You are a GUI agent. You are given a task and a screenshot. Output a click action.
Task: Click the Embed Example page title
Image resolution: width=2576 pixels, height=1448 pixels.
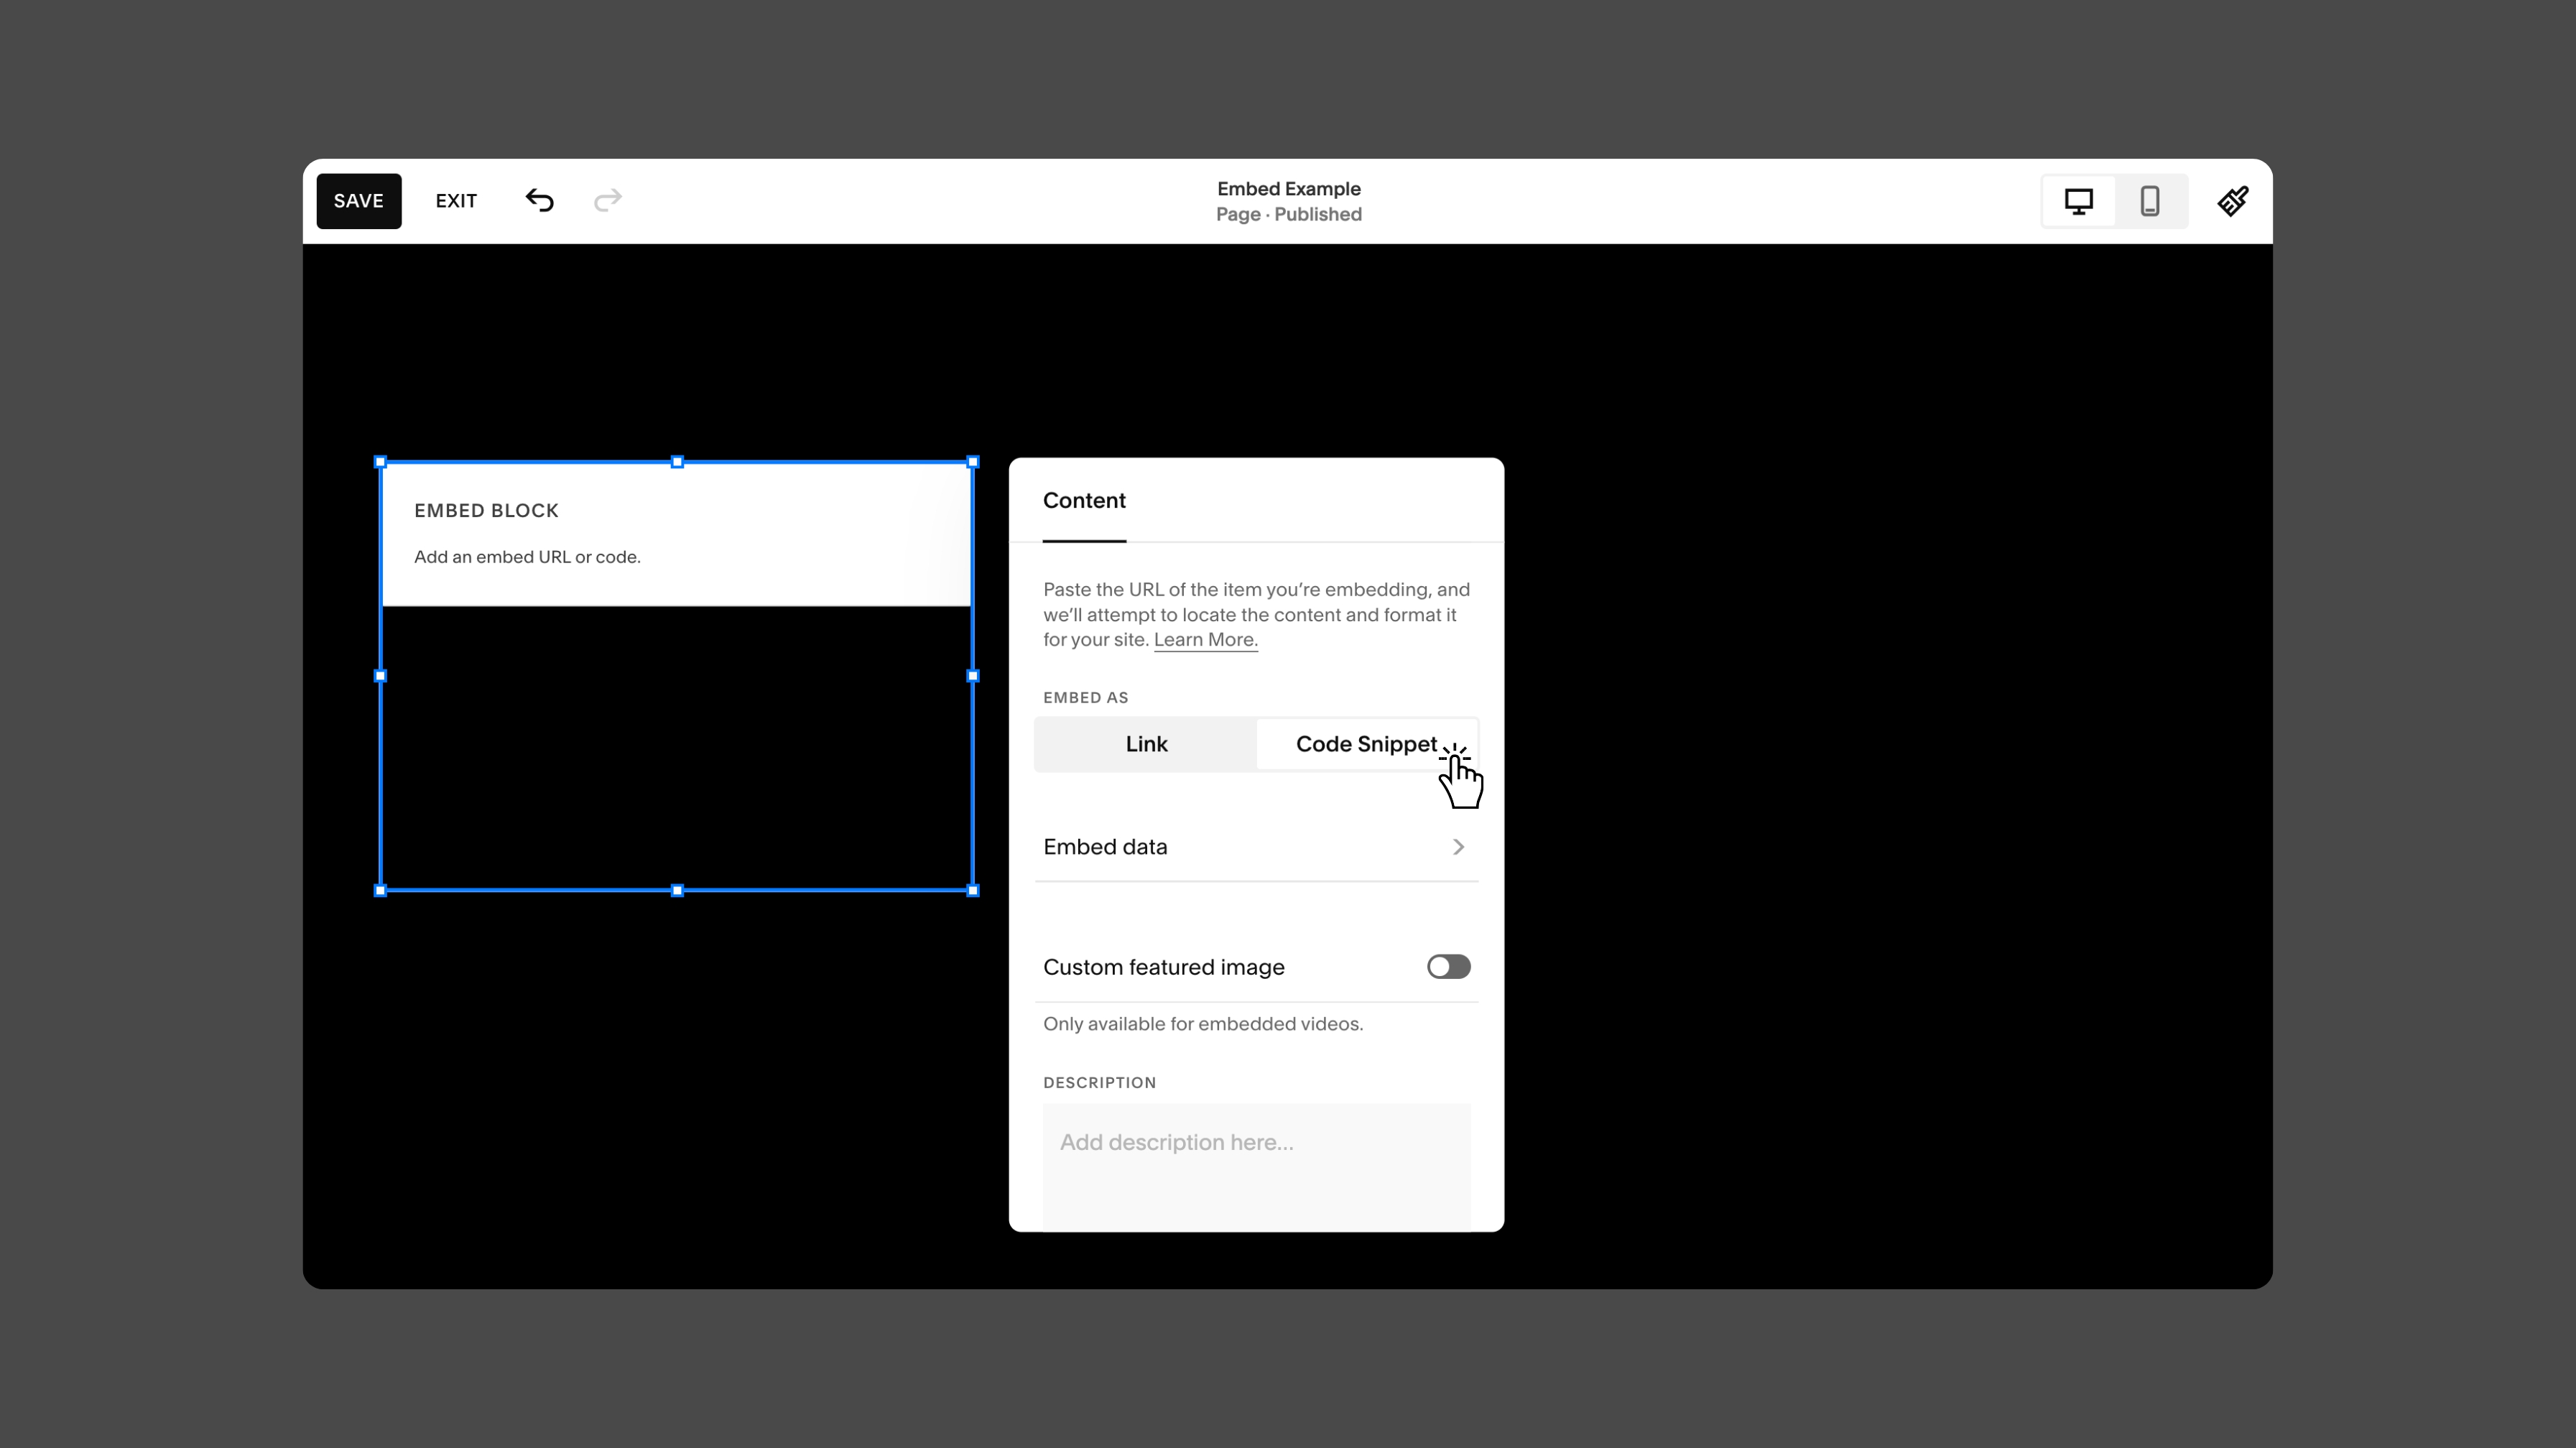[x=1288, y=189]
